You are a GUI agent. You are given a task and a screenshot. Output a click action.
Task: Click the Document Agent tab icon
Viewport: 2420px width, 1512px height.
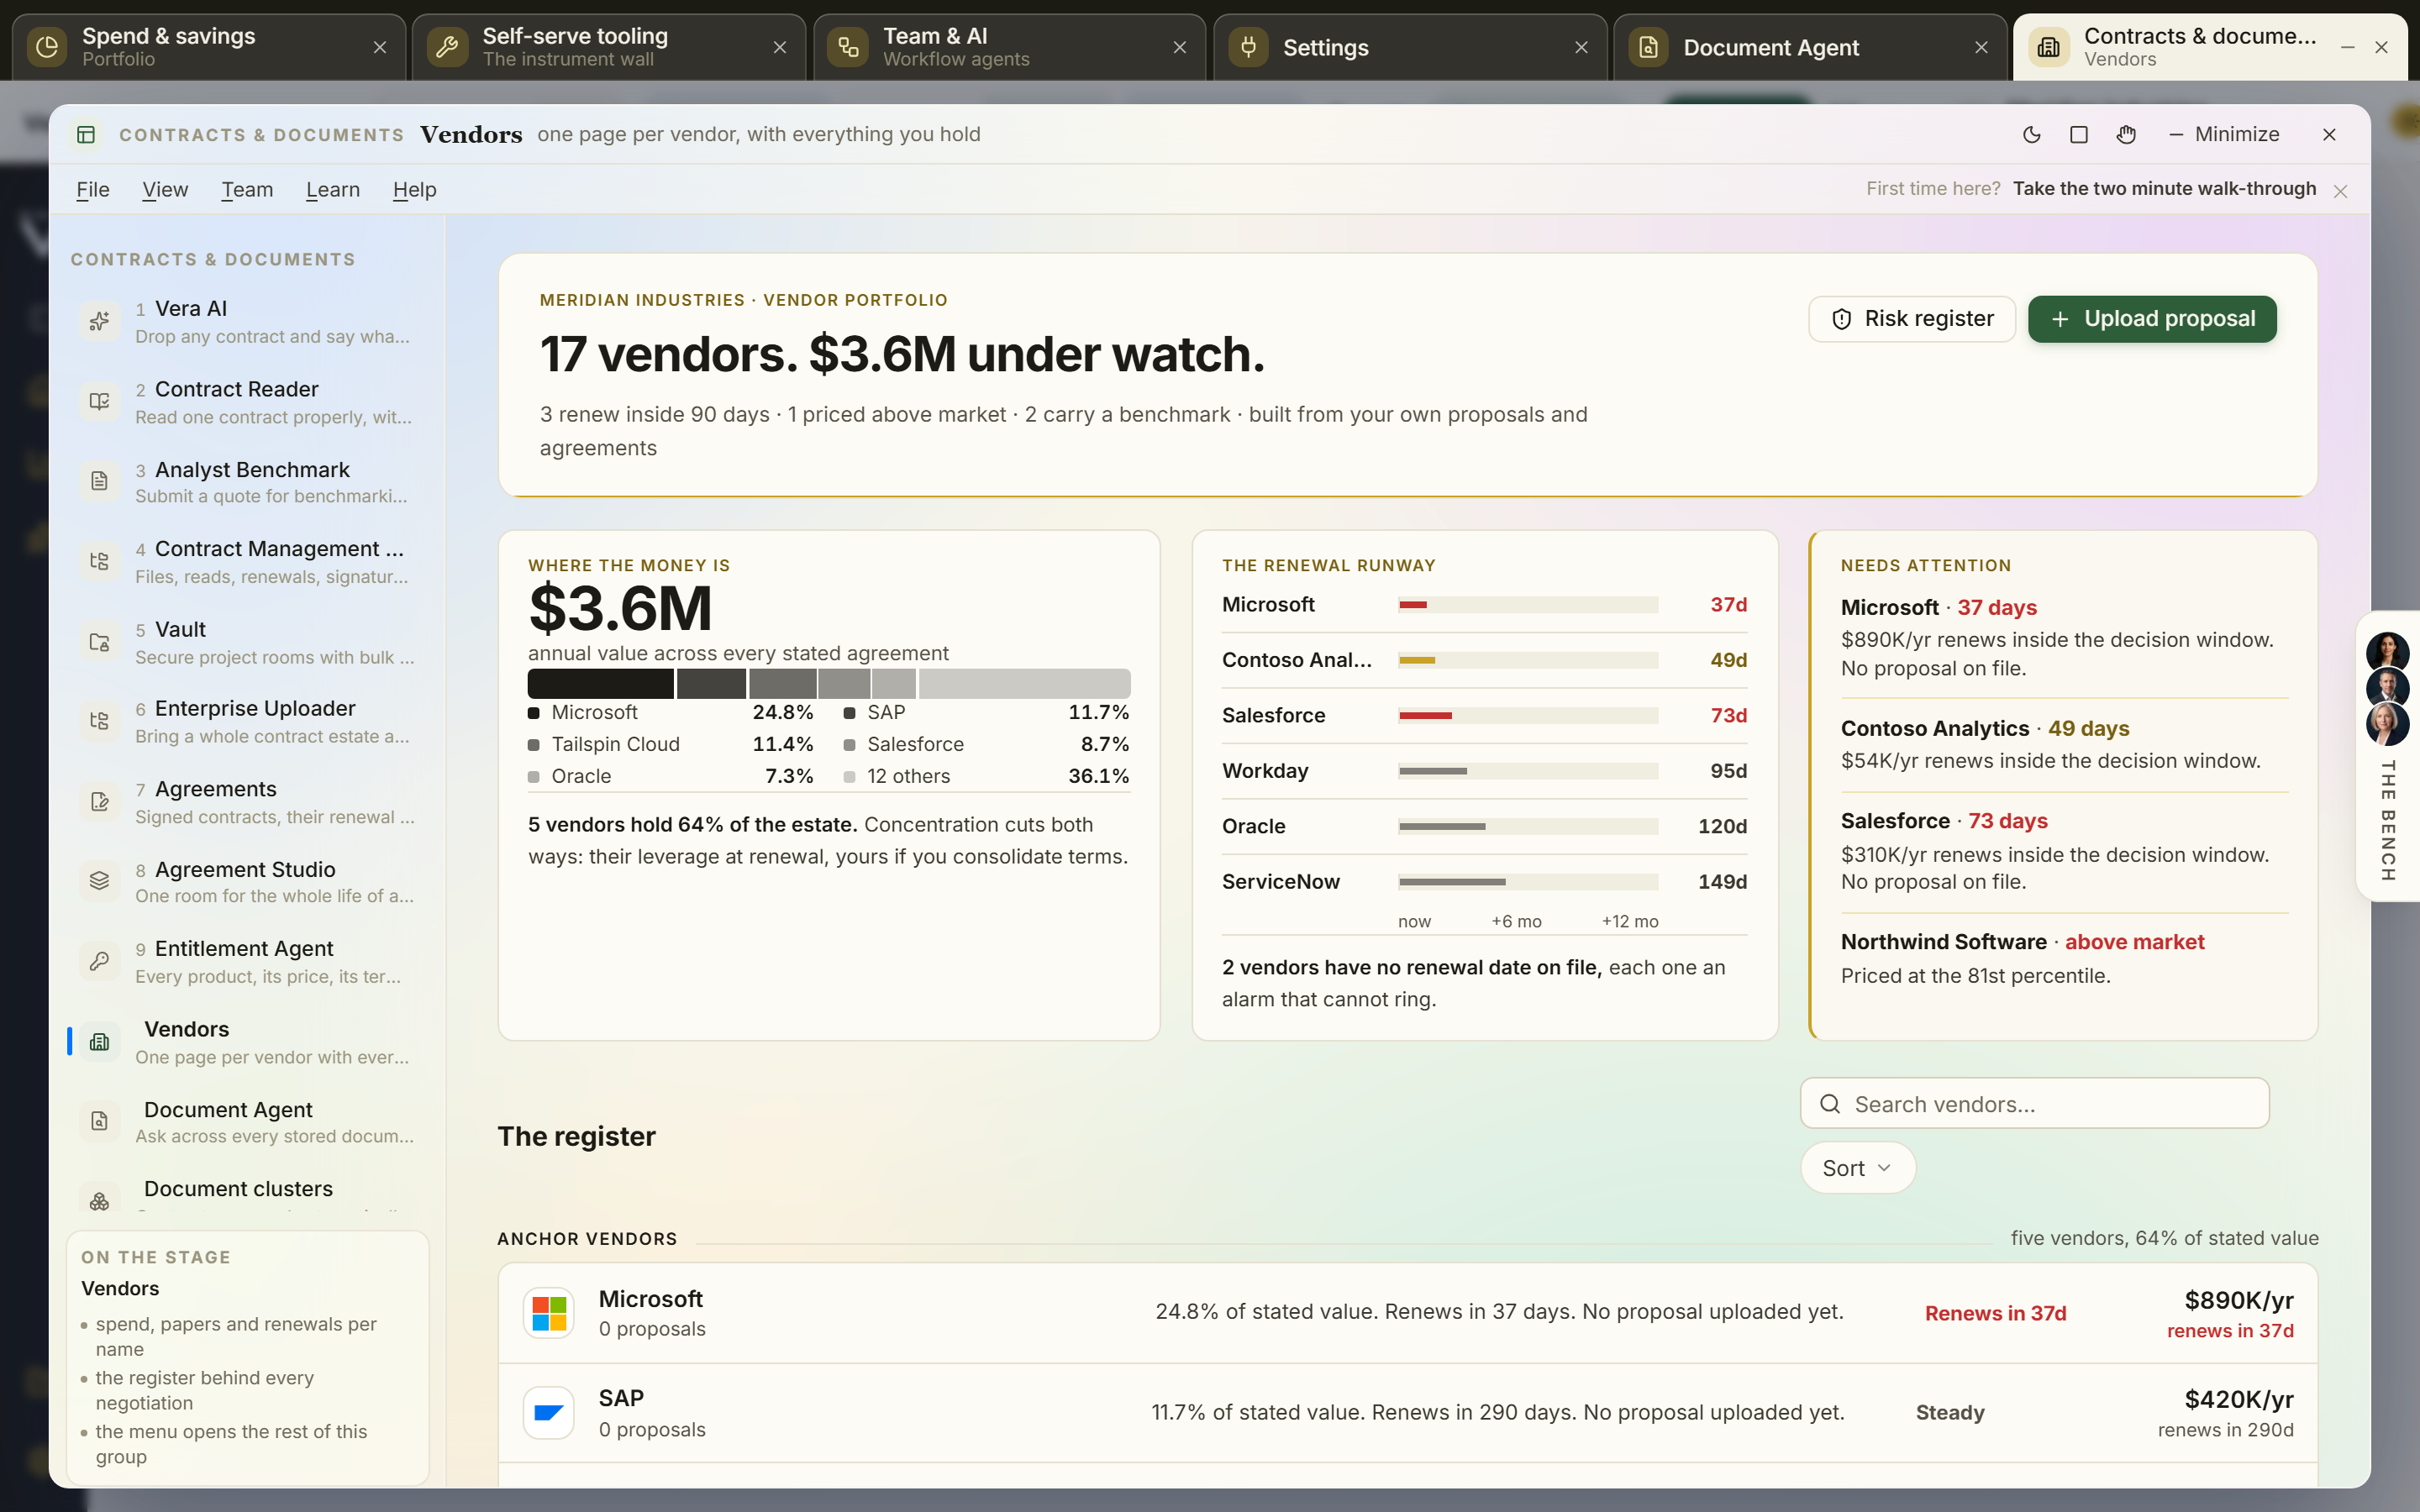point(1648,47)
